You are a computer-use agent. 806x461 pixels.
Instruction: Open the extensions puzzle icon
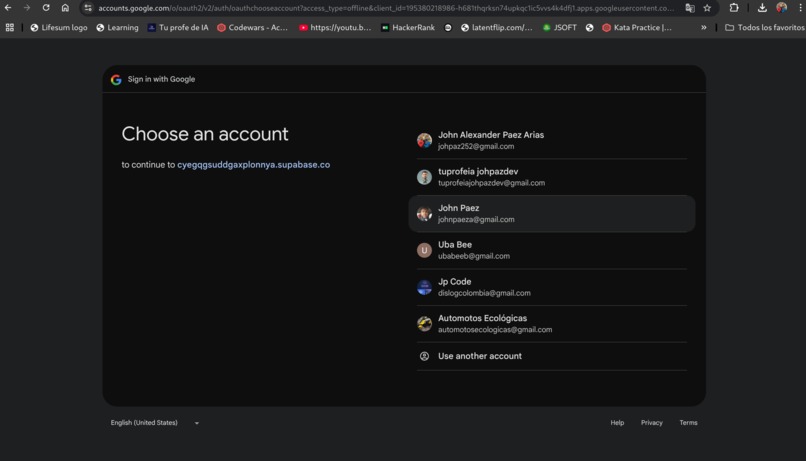pyautogui.click(x=734, y=8)
